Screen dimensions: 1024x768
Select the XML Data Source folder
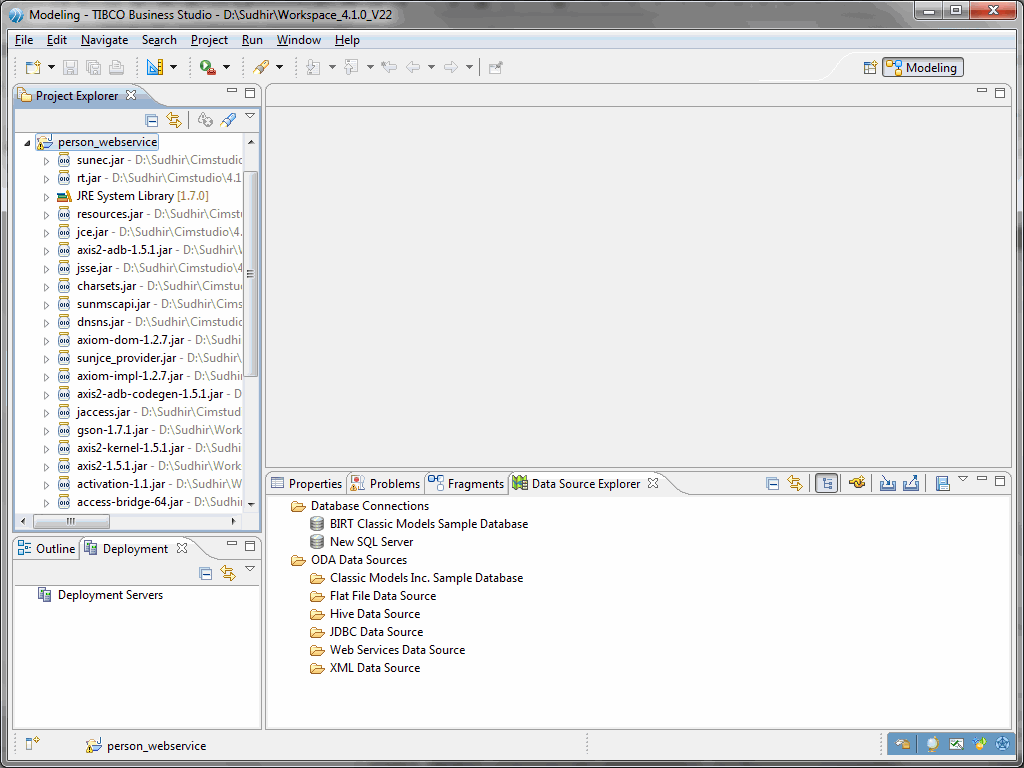click(375, 668)
